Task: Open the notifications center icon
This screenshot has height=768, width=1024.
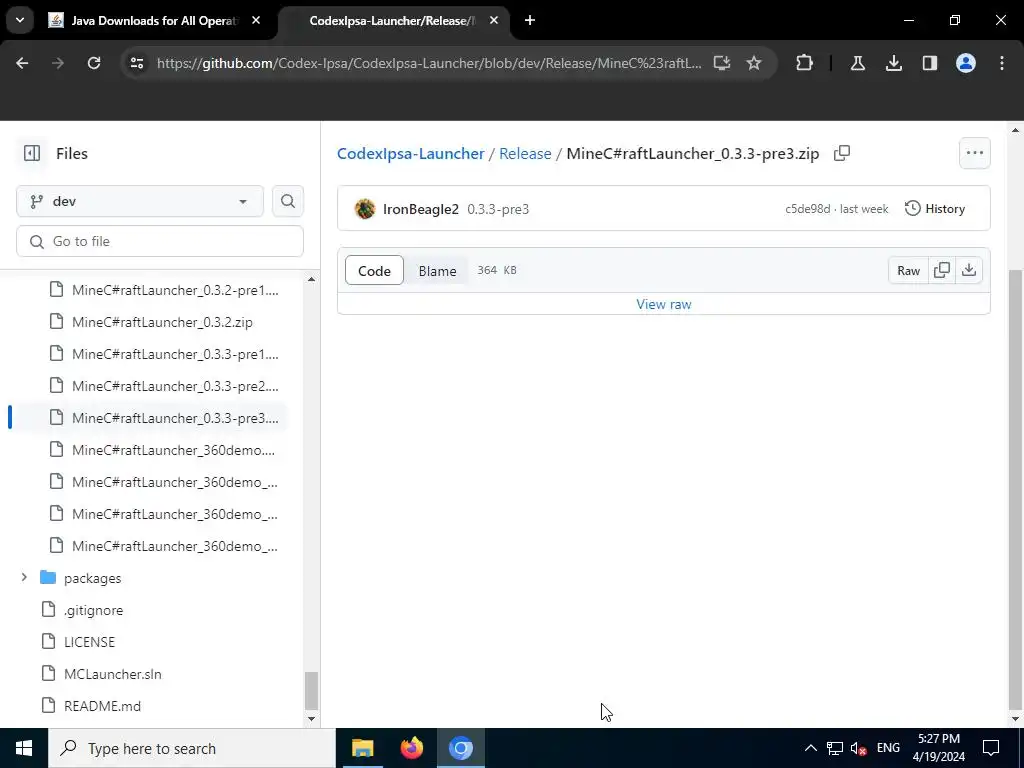Action: point(991,748)
